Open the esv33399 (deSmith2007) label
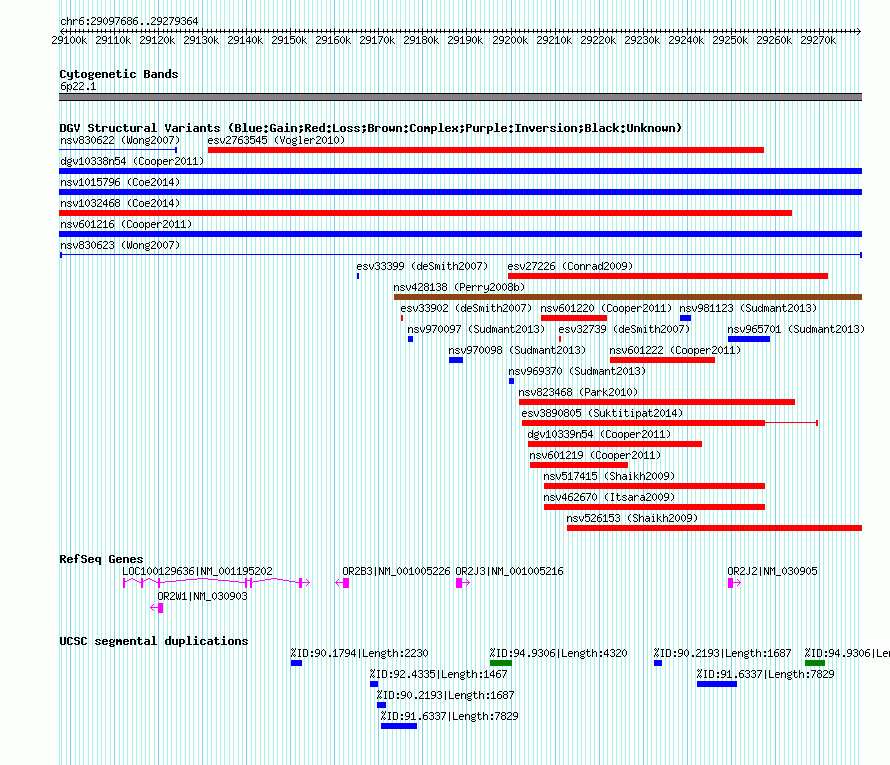 tap(422, 266)
